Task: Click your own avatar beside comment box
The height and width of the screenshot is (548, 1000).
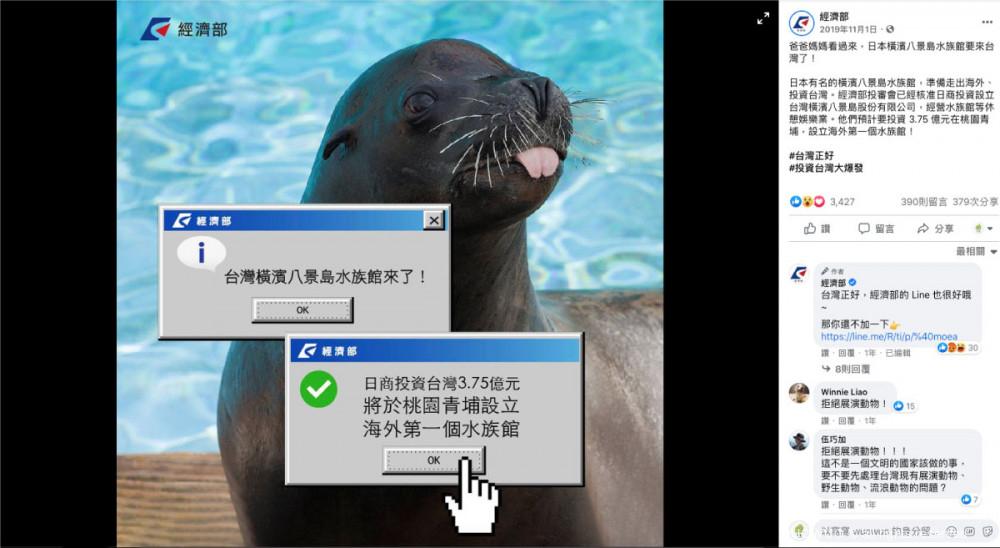Action: coord(799,531)
